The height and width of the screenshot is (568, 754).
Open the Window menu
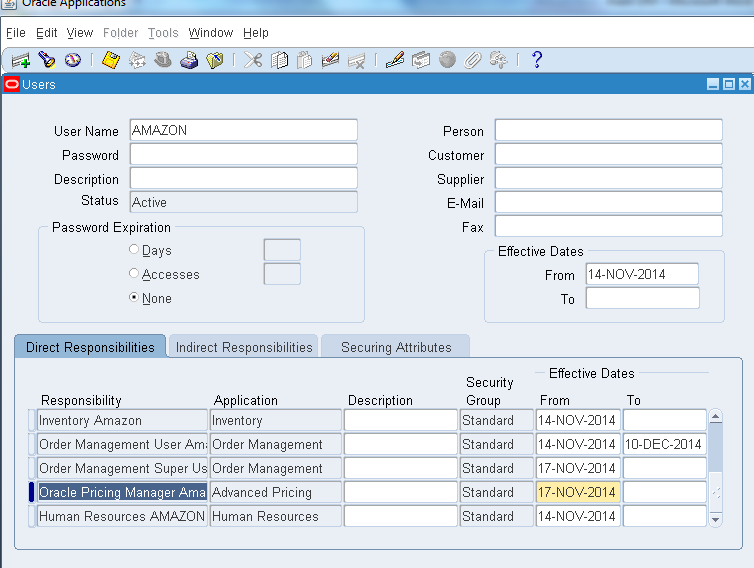211,33
